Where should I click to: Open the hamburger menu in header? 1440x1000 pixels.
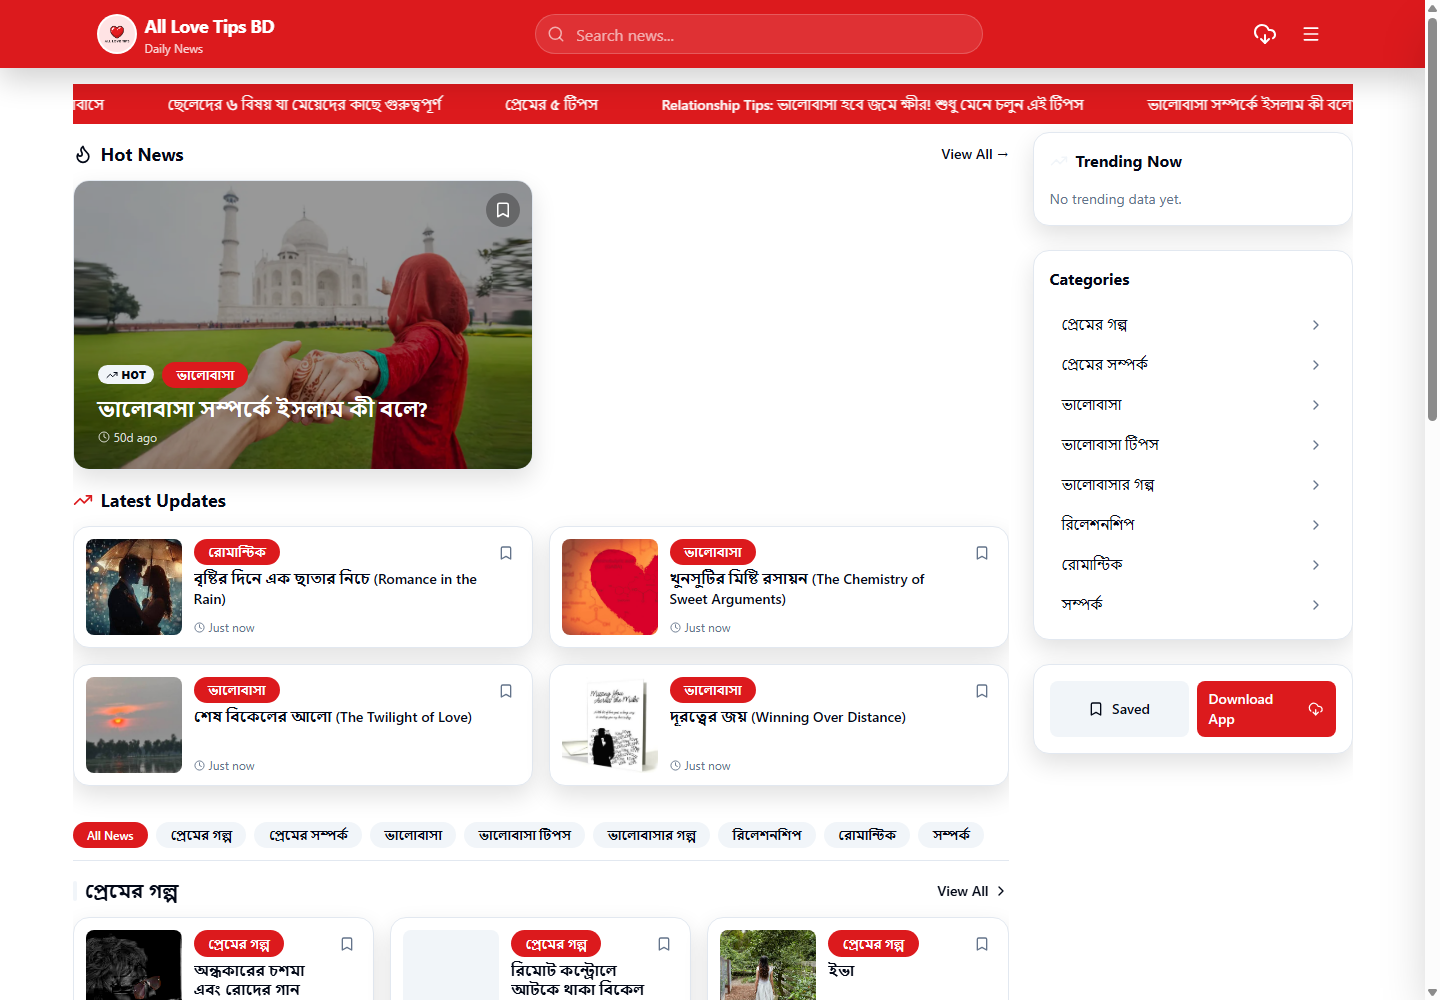[1311, 34]
